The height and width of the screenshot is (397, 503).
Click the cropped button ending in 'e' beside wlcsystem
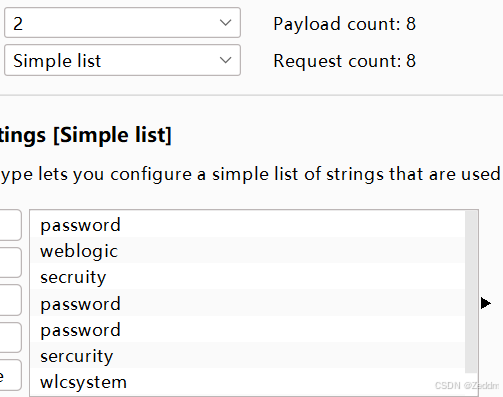pos(10,375)
